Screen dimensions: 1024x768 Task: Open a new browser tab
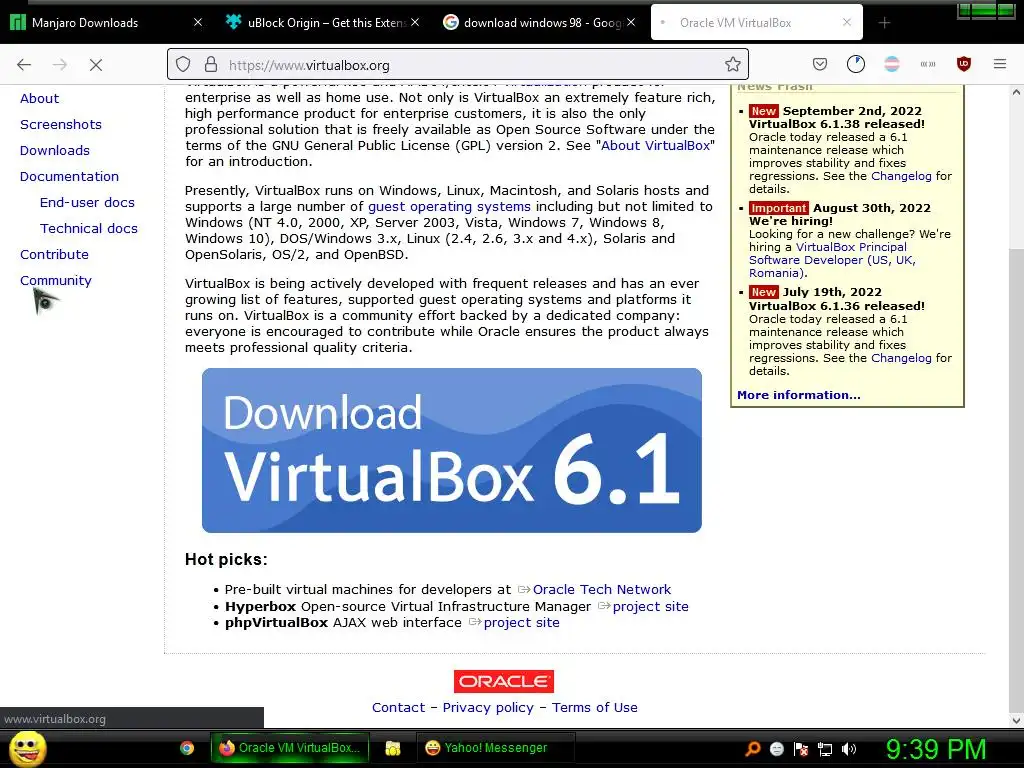click(884, 23)
